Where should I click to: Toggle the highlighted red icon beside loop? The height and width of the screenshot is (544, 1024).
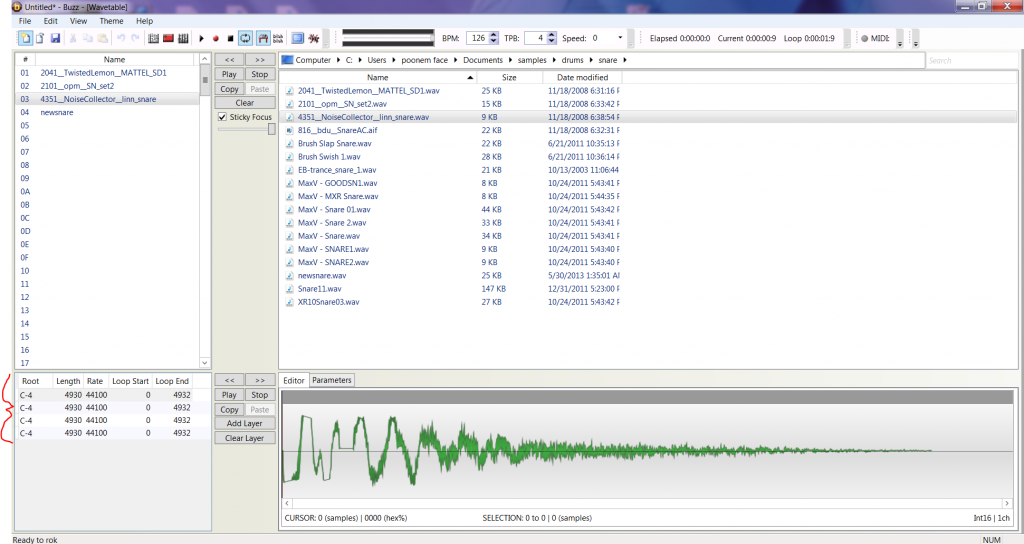point(263,39)
